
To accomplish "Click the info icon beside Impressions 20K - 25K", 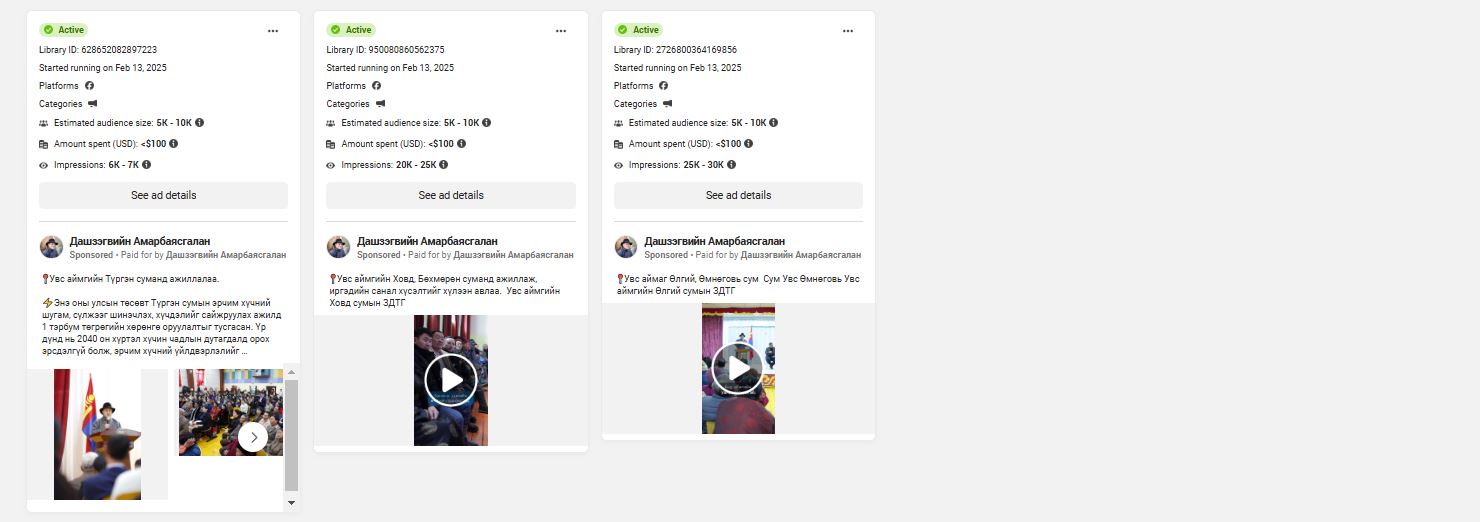I will pos(443,164).
